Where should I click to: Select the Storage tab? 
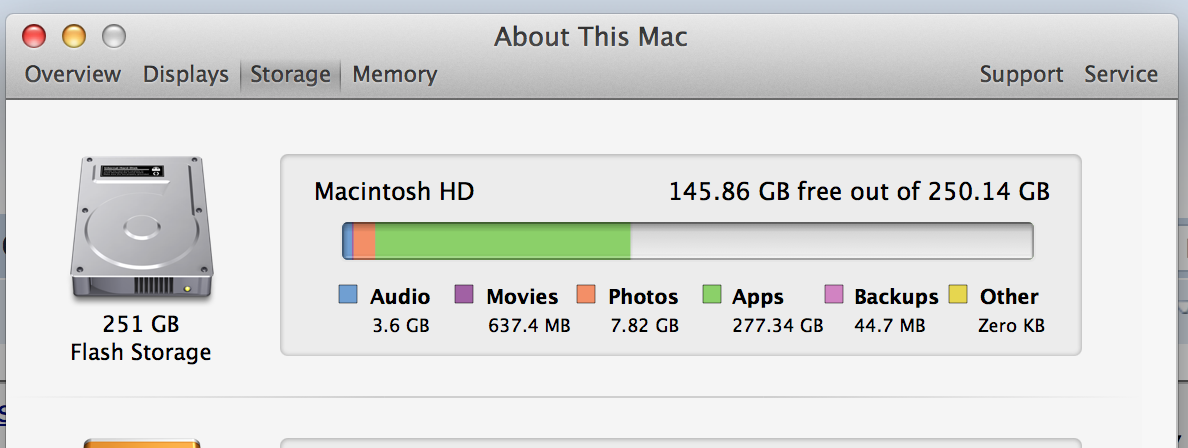290,74
